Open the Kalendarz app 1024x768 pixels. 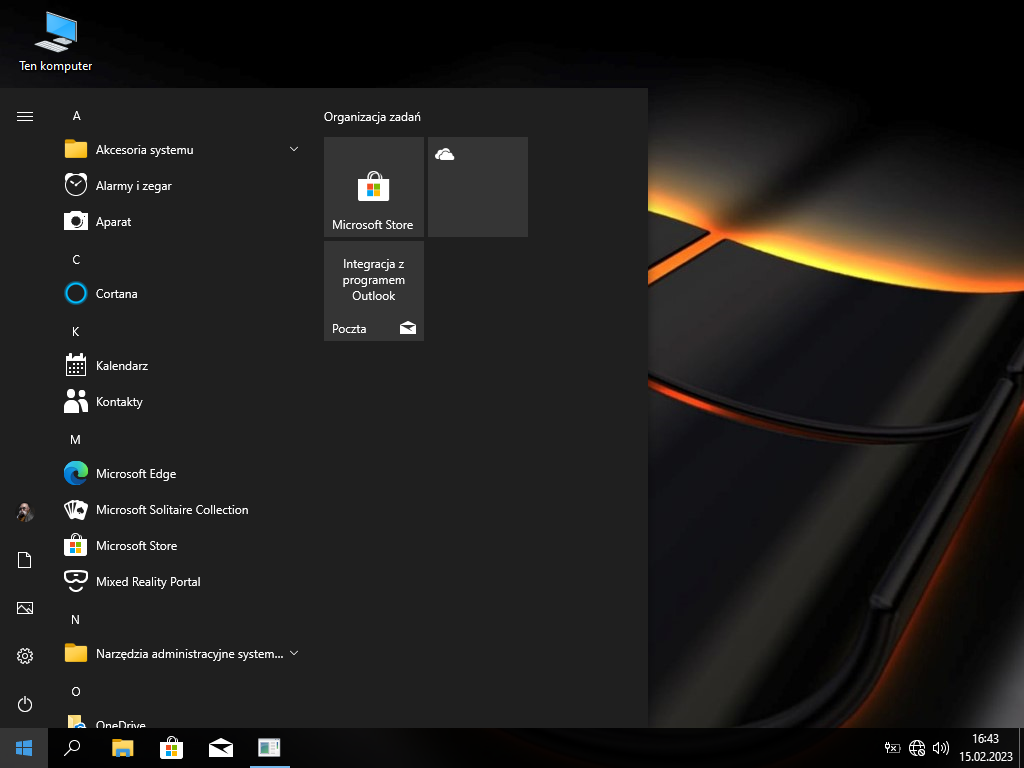[x=121, y=366]
